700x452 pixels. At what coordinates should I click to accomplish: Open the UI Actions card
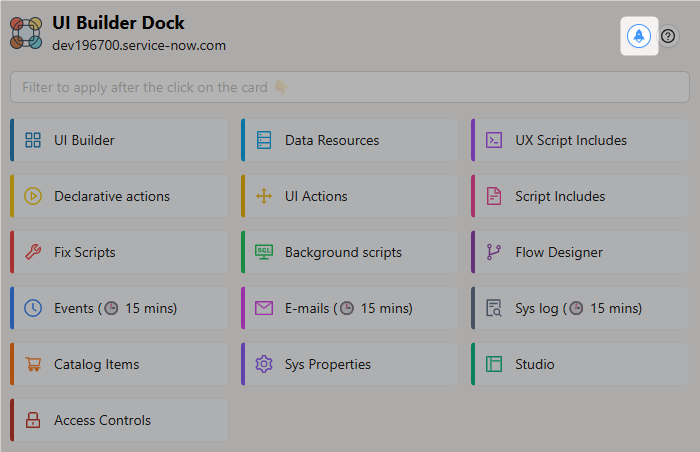[349, 196]
